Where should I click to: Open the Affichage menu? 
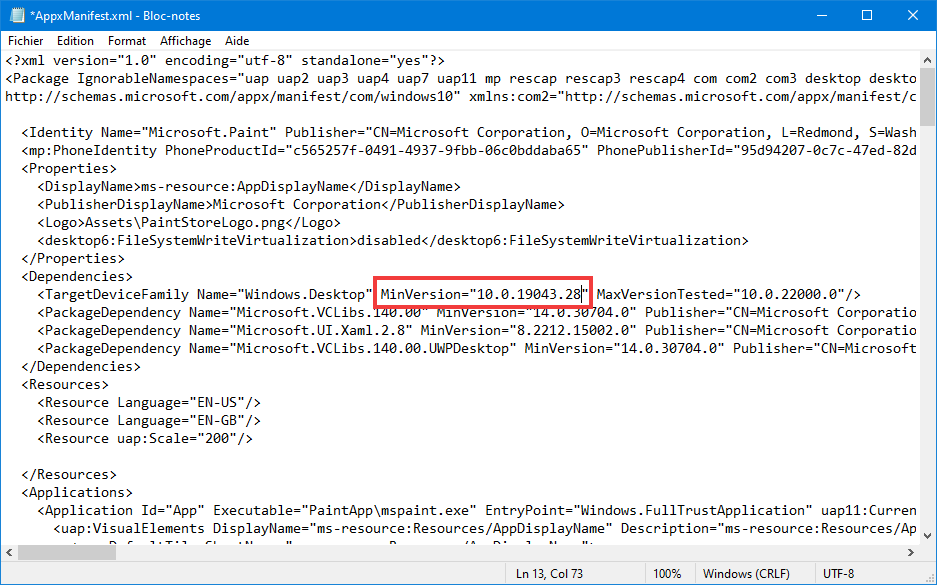[x=185, y=41]
